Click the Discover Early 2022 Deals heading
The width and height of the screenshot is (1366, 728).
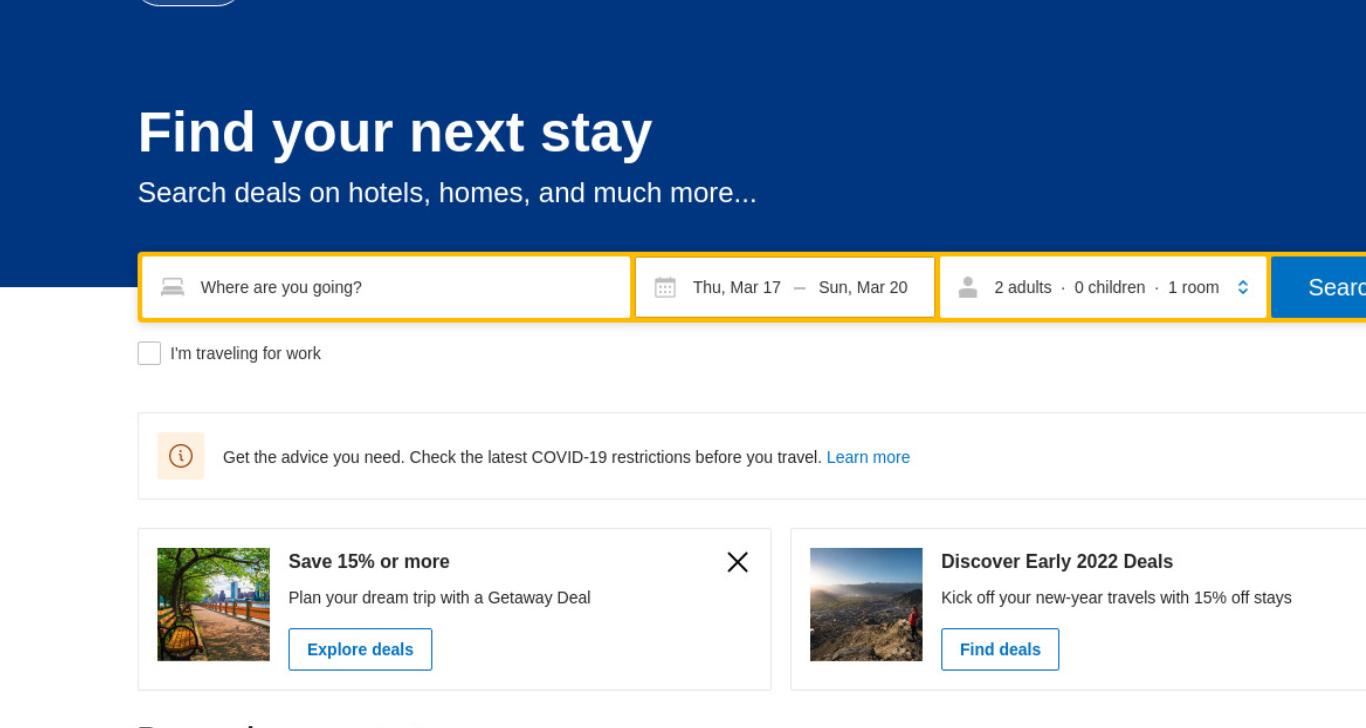pos(1057,561)
